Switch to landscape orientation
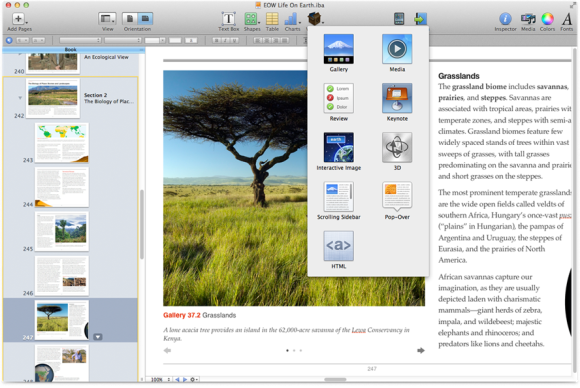The image size is (580, 388). (x=145, y=18)
